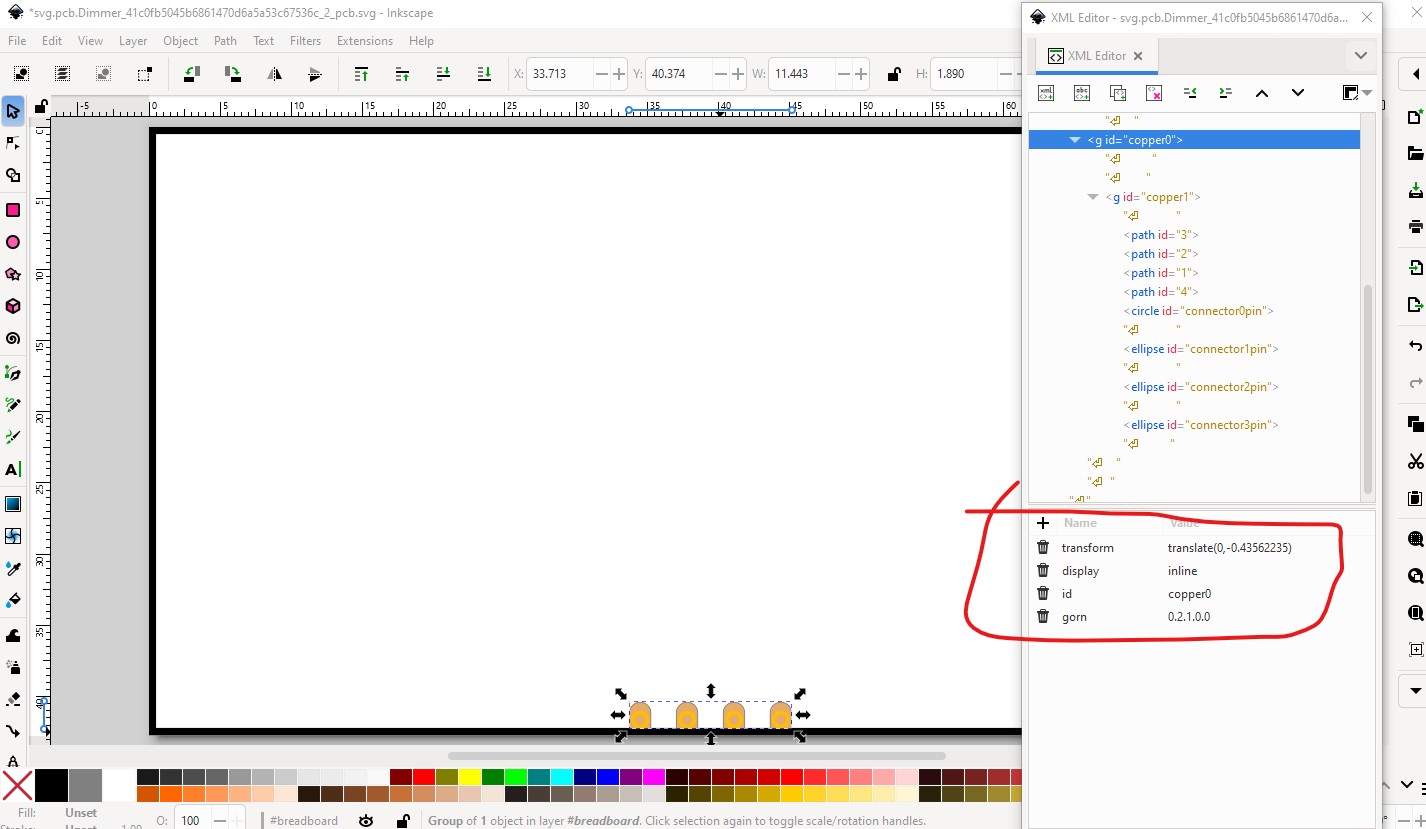Click New text node icon in XML Editor
The height and width of the screenshot is (829, 1426).
click(1082, 93)
